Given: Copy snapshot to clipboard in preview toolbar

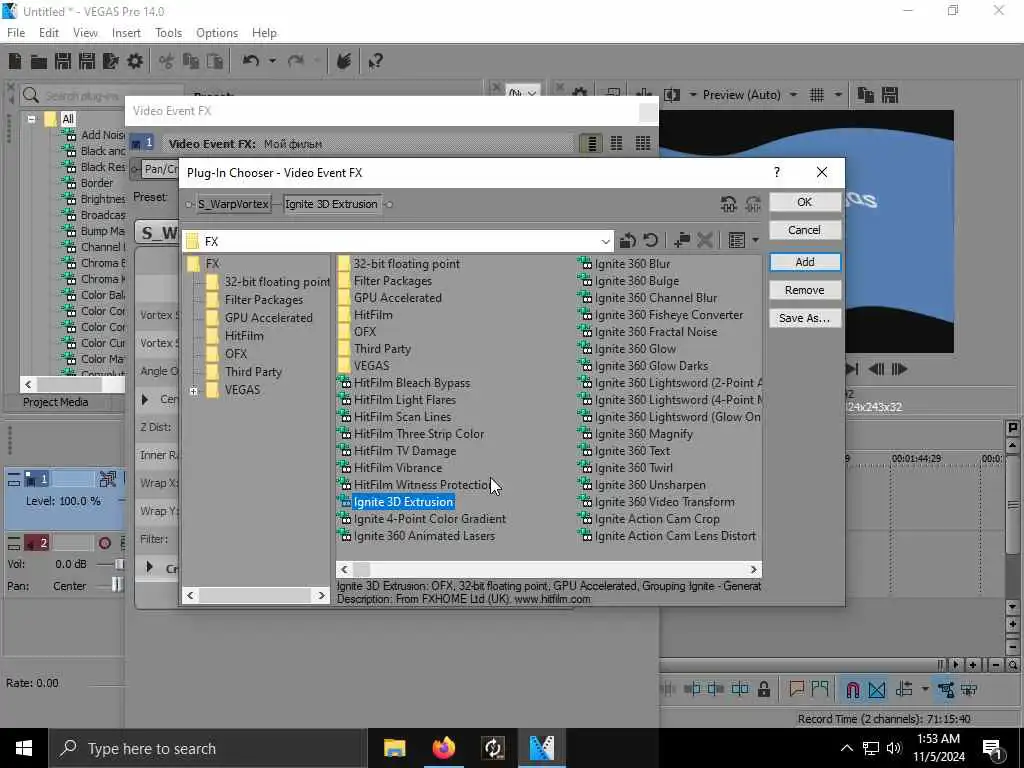Looking at the screenshot, I should click(x=865, y=95).
